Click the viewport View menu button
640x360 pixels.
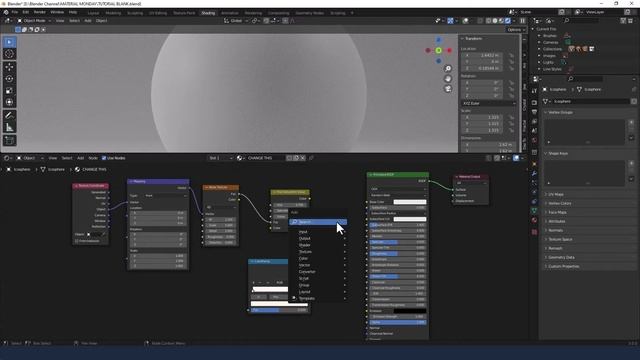(60, 20)
